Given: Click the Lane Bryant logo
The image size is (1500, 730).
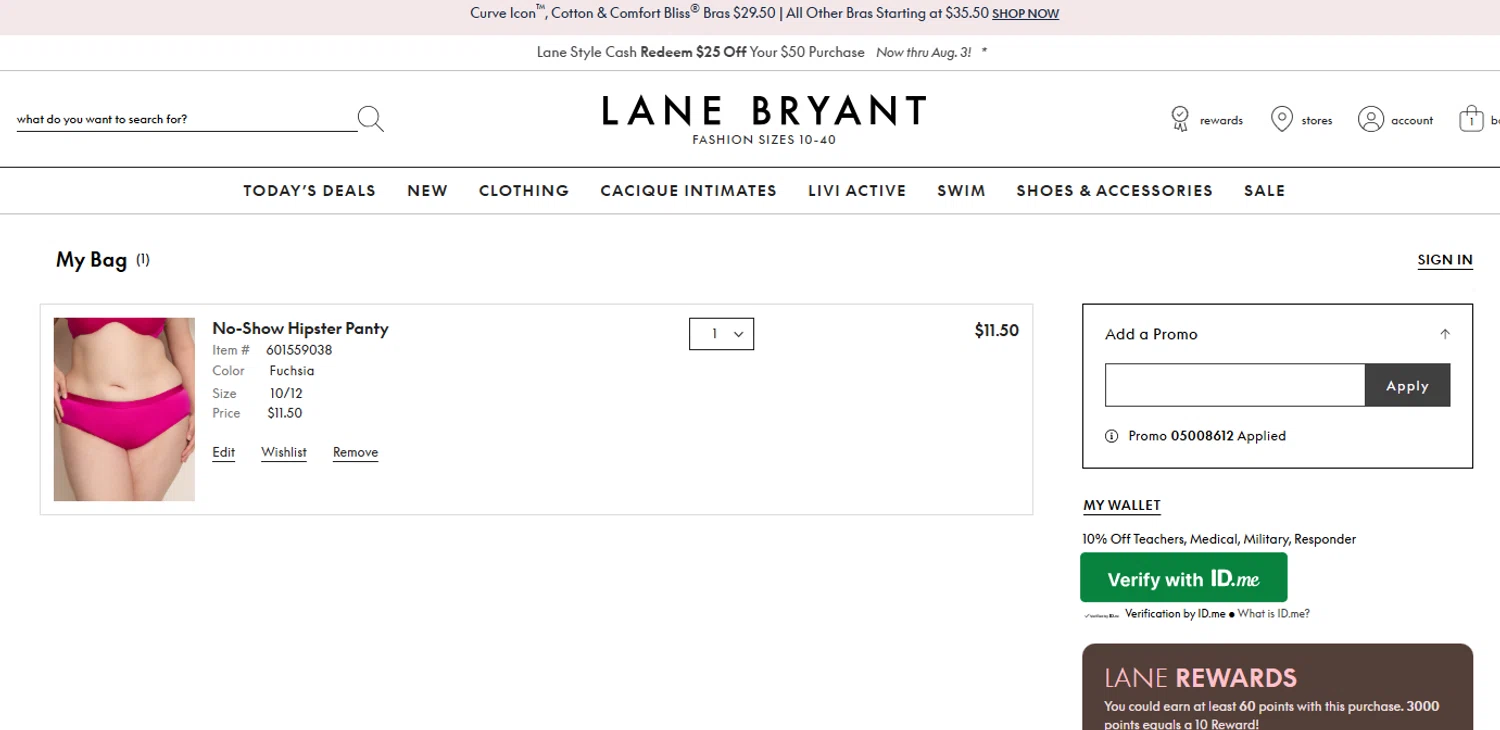Looking at the screenshot, I should (x=764, y=118).
